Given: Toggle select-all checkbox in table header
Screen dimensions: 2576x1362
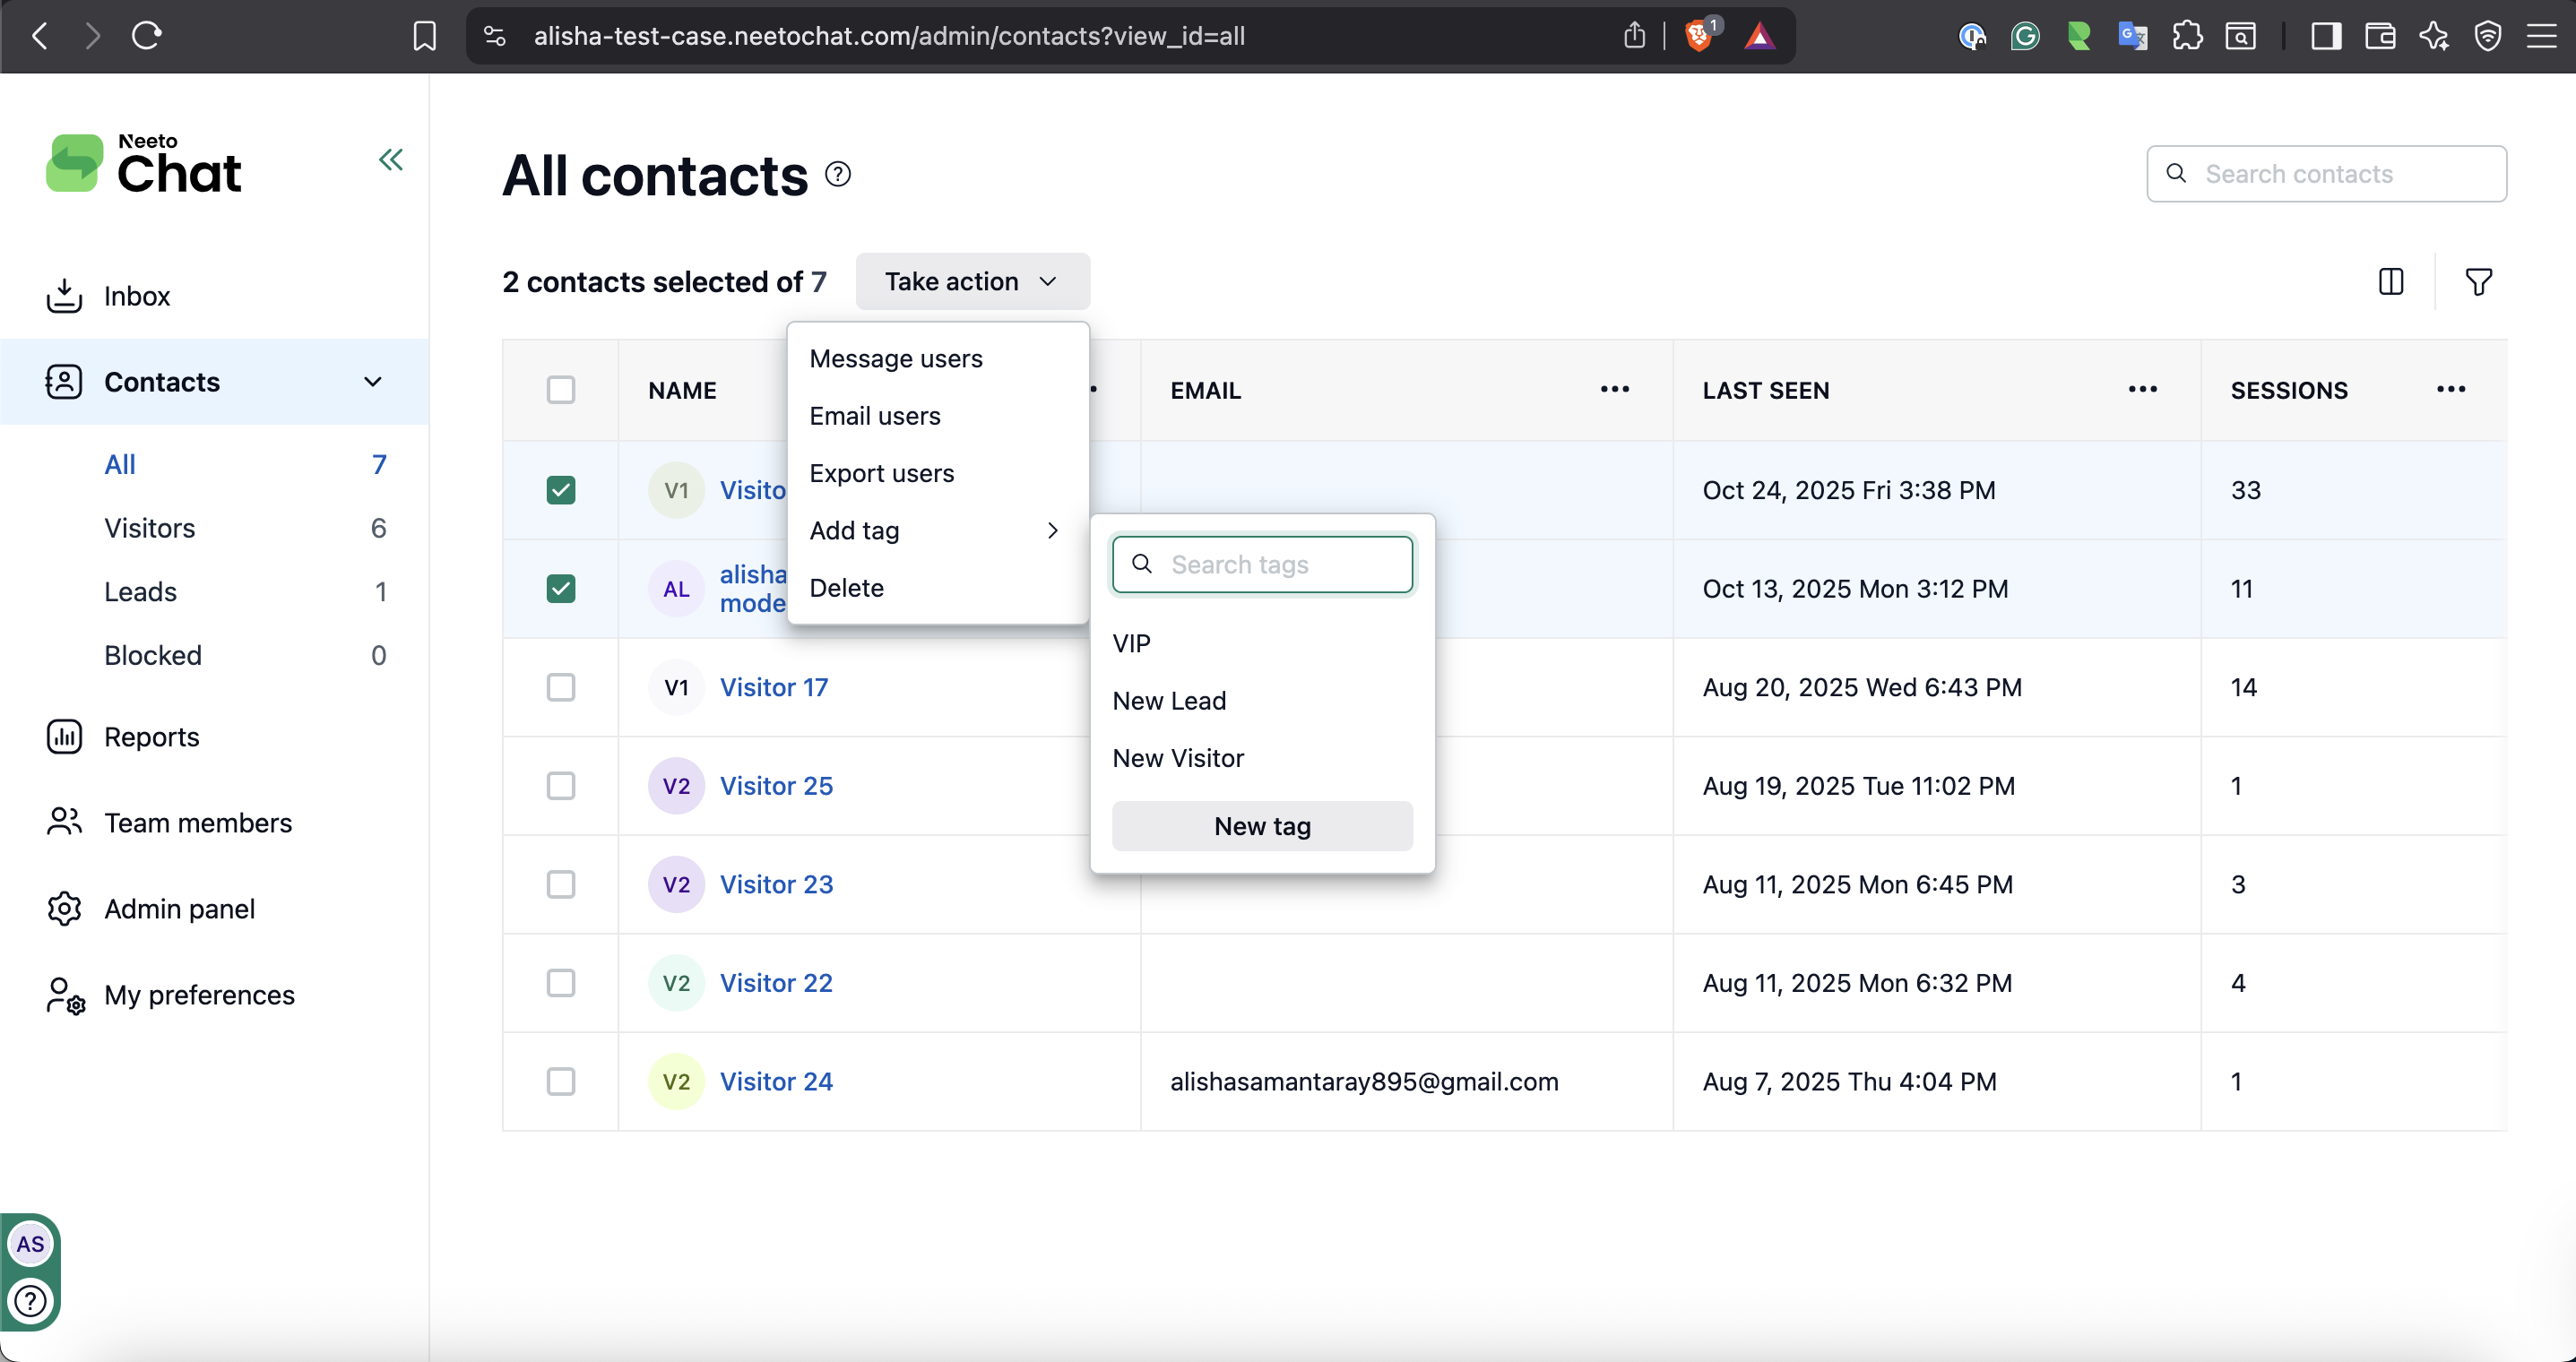Looking at the screenshot, I should (x=561, y=390).
